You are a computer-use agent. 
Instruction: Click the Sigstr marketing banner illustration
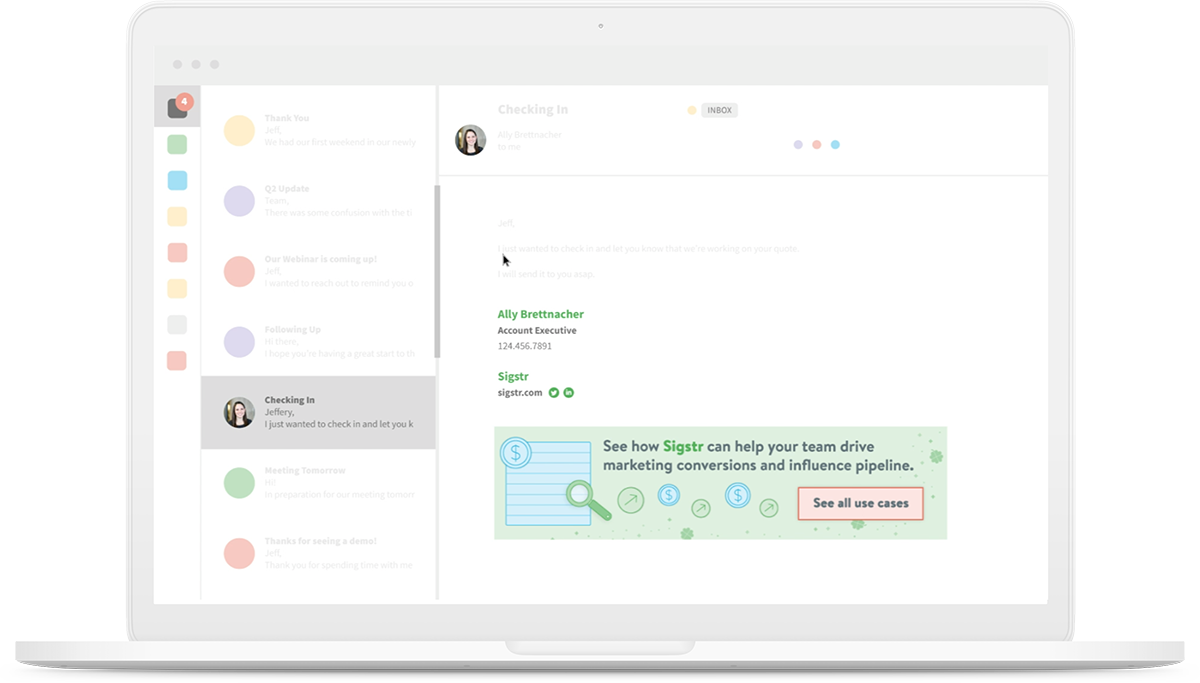(x=720, y=483)
